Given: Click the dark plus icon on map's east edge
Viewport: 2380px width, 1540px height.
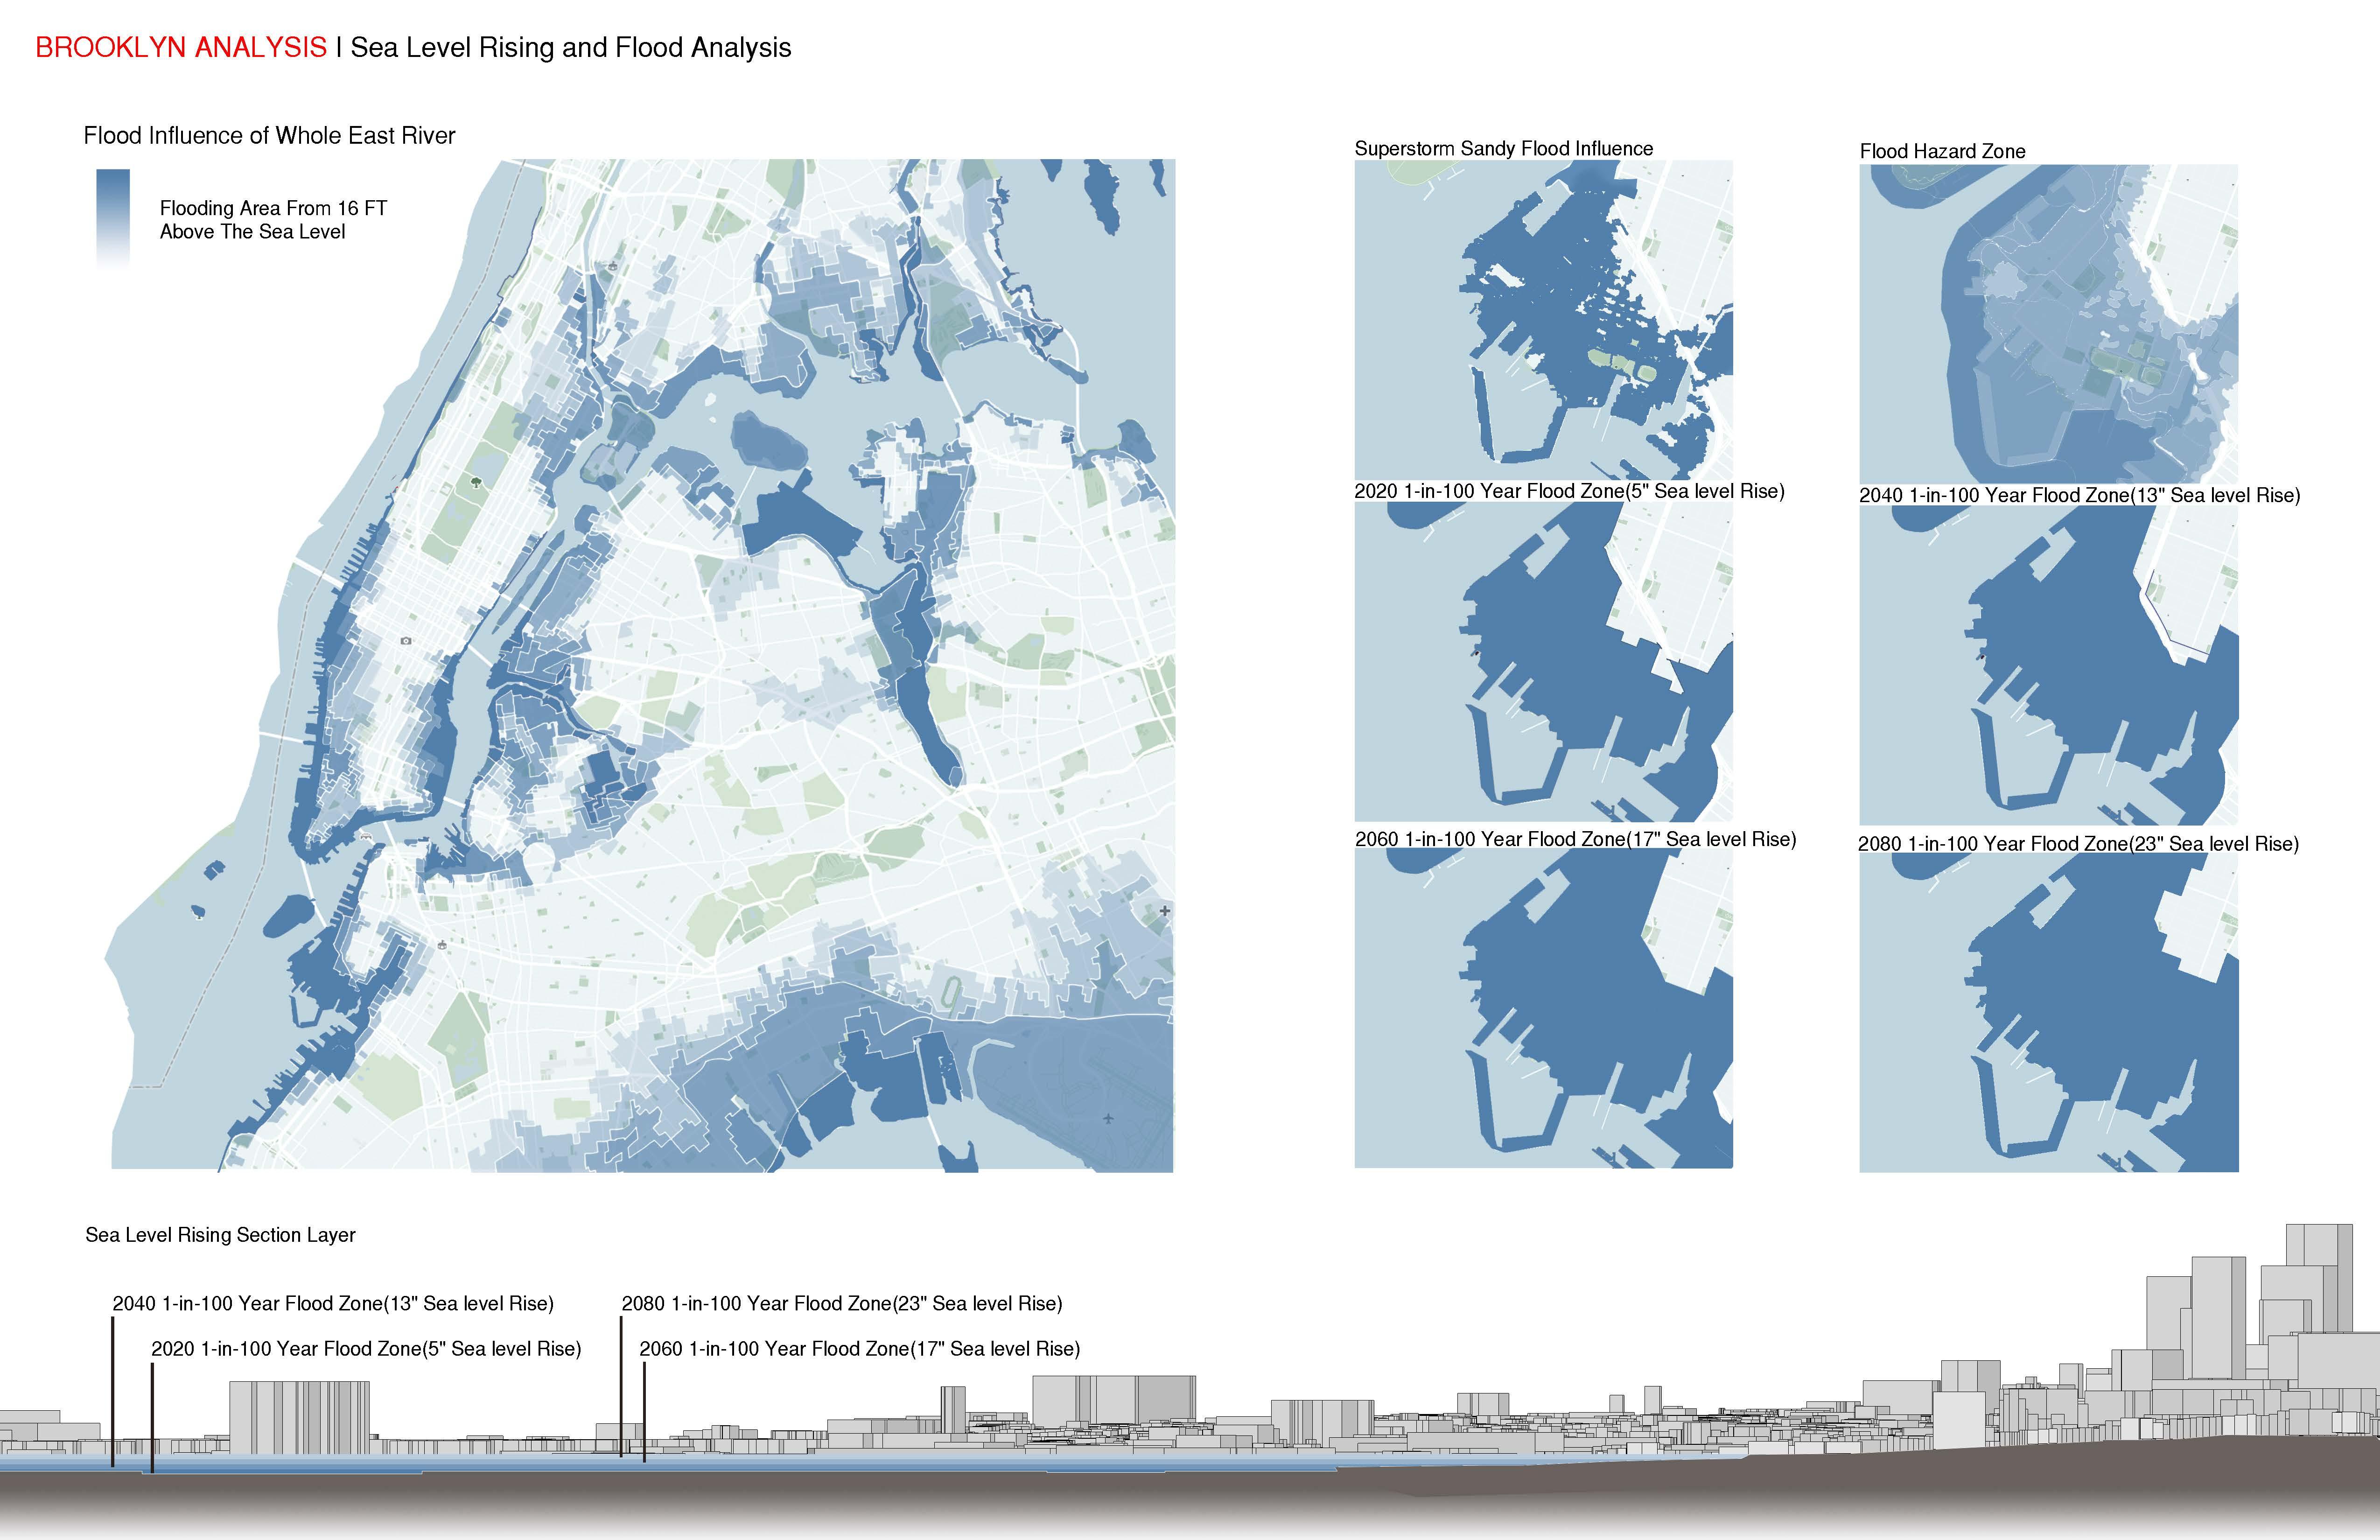Looking at the screenshot, I should [1164, 911].
